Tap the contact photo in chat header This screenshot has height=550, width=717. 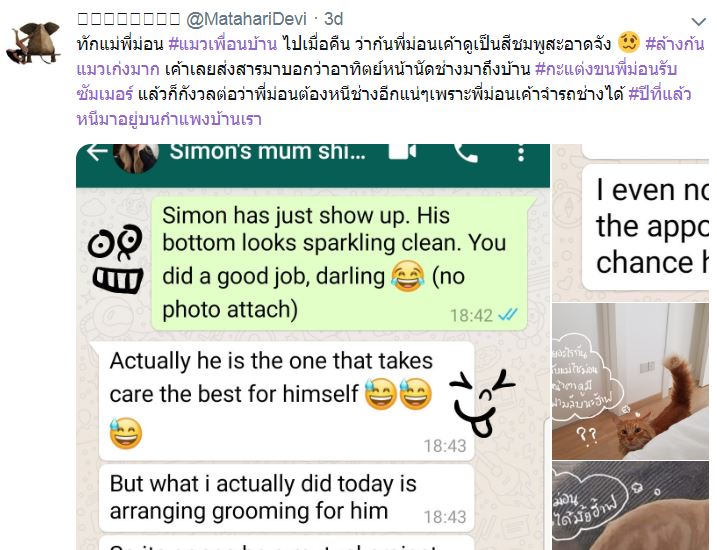tap(136, 157)
